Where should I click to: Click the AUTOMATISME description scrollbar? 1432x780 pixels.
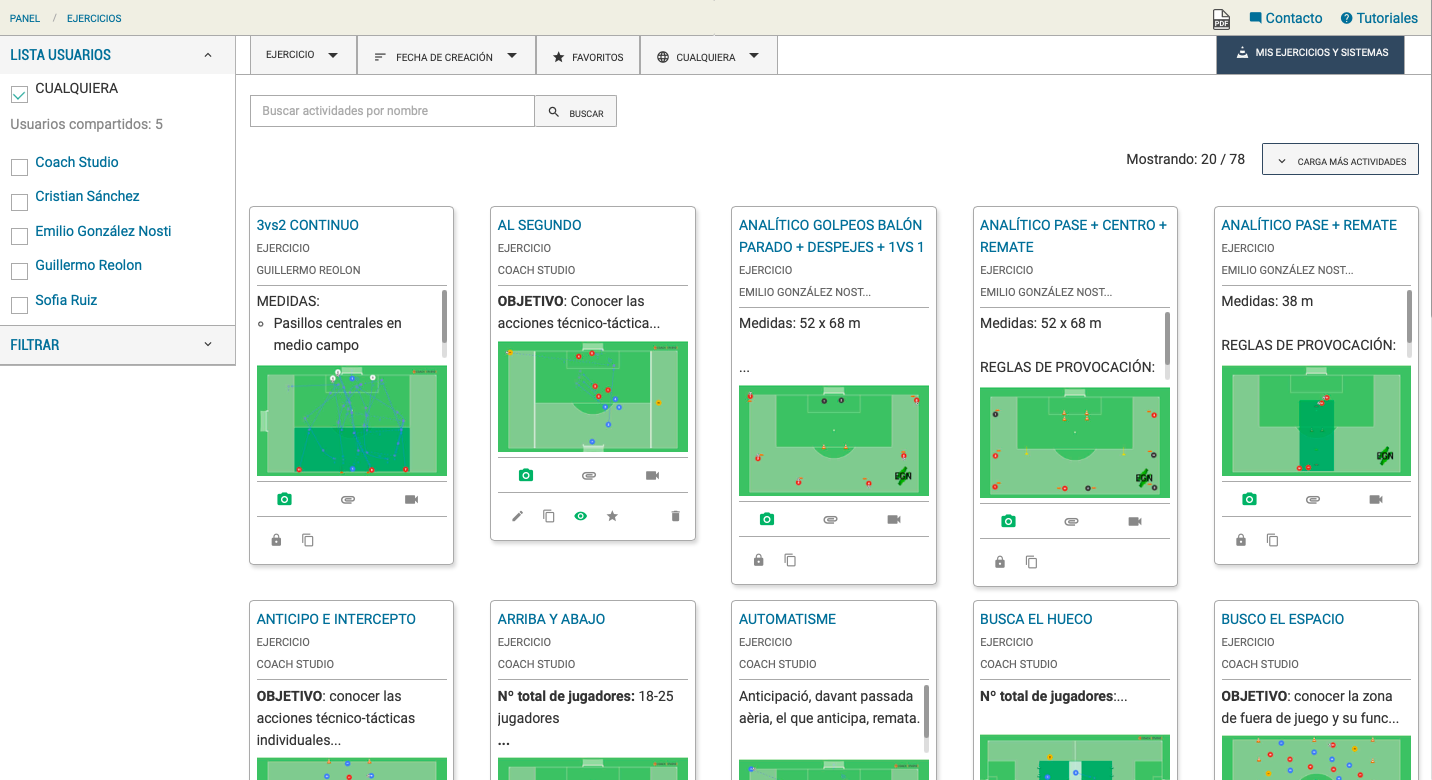coord(926,710)
